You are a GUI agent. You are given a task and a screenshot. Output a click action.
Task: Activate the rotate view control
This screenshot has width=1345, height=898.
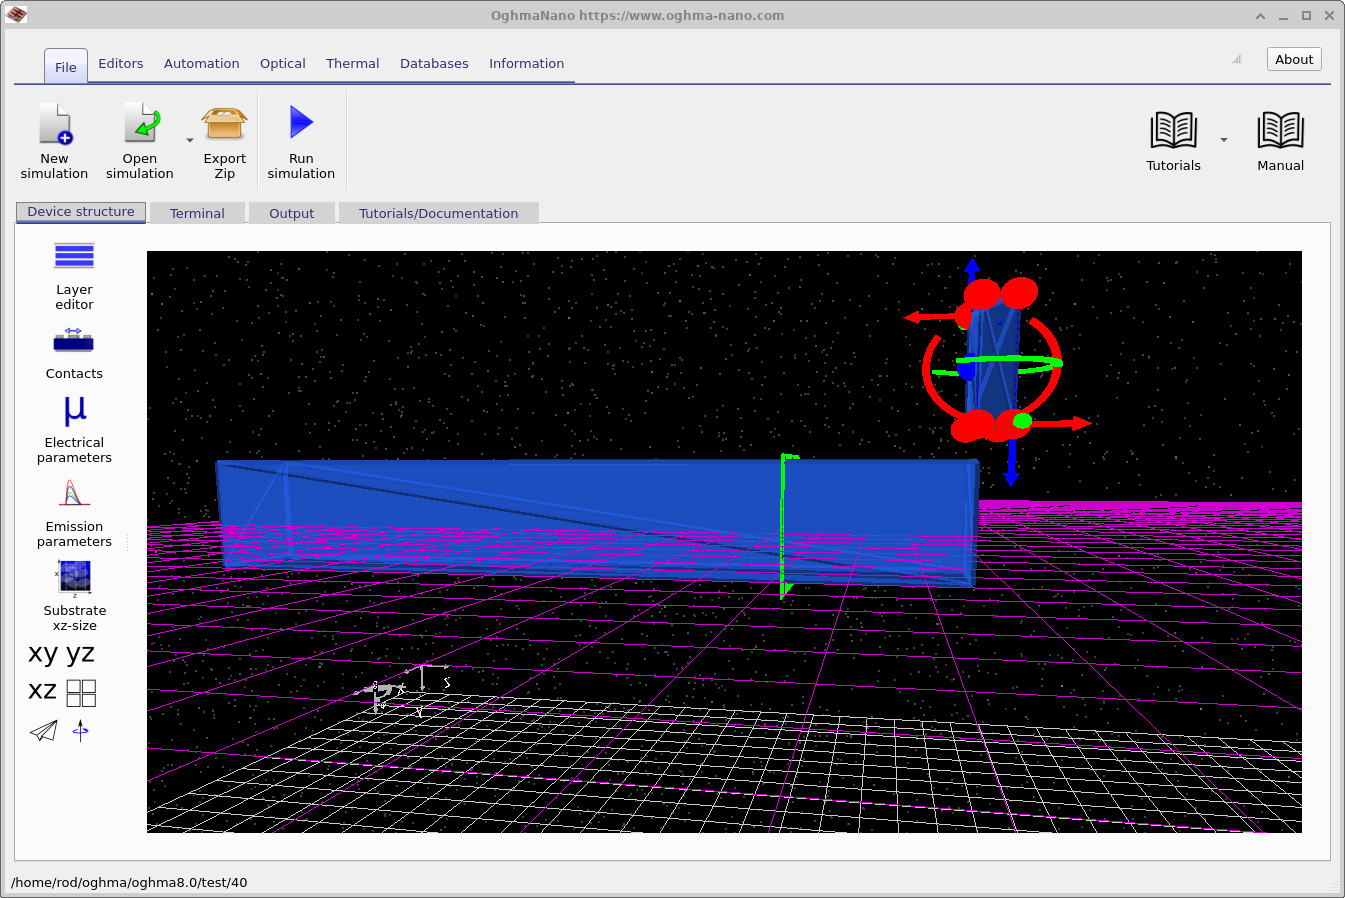[80, 731]
